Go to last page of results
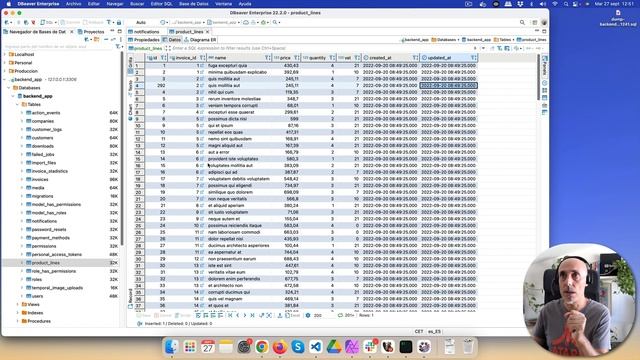The height and width of the screenshot is (360, 640). click(x=252, y=316)
